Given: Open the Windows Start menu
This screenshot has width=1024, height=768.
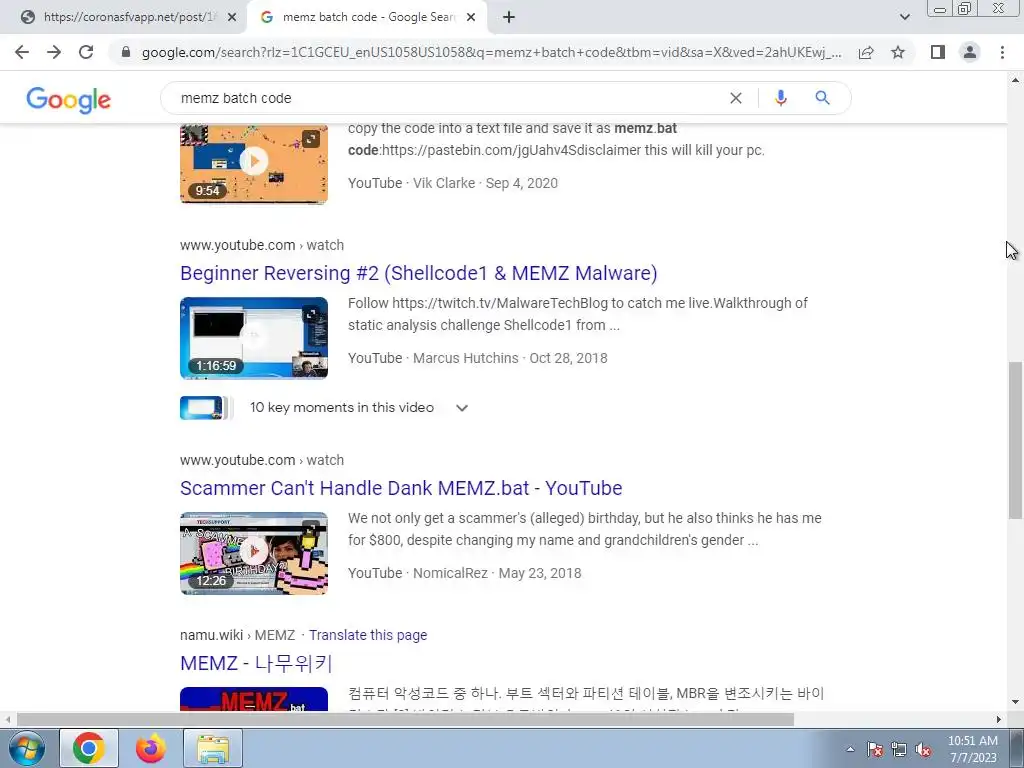Looking at the screenshot, I should [x=26, y=748].
